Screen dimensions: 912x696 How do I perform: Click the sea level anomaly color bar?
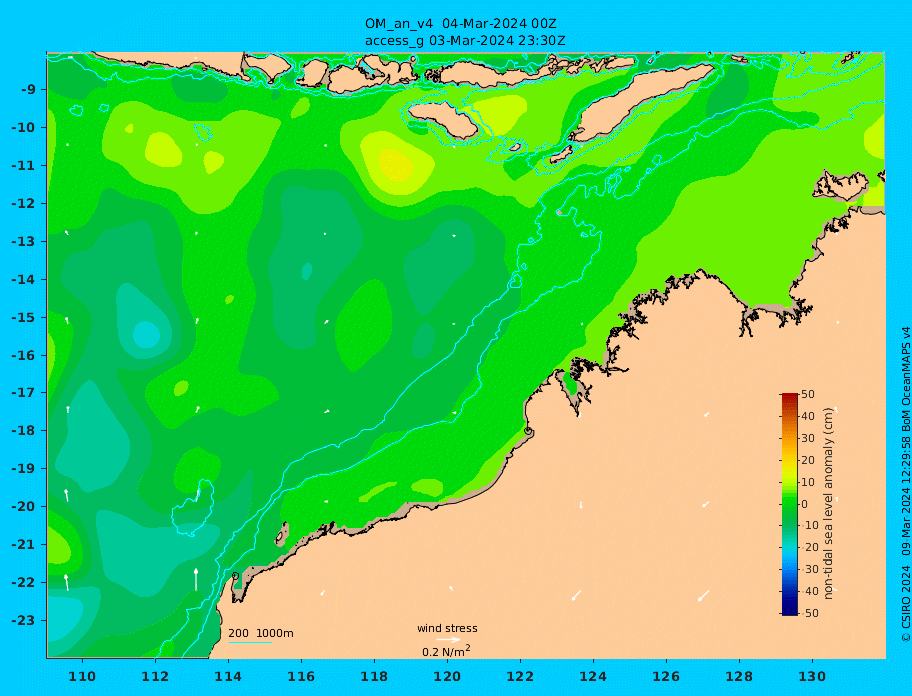click(790, 504)
